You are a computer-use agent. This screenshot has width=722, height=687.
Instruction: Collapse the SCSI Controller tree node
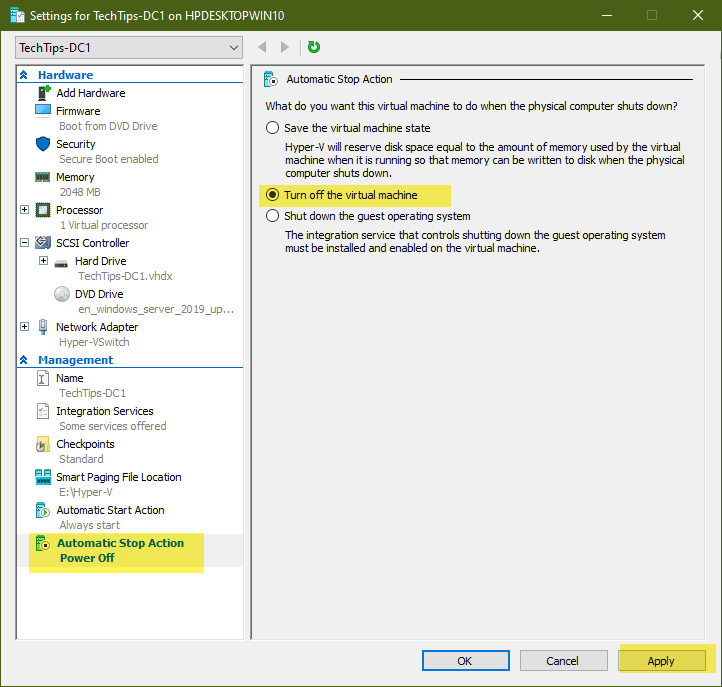click(x=24, y=243)
